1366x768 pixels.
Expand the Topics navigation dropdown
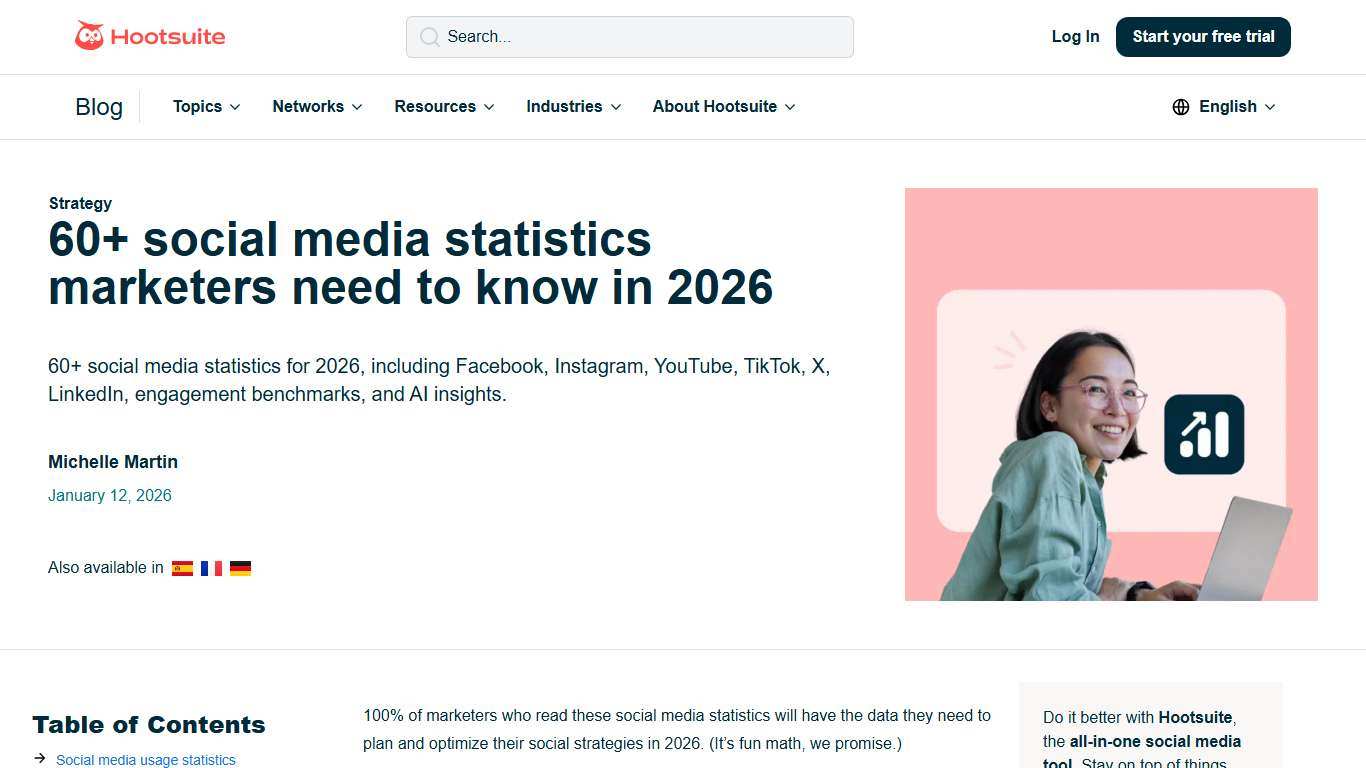206,107
